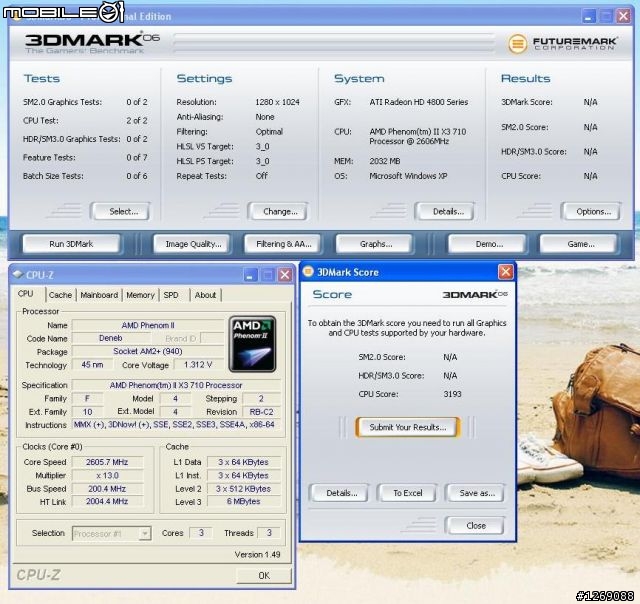Click the Resolution value 1280 x 1024
This screenshot has width=640, height=604.
278,102
